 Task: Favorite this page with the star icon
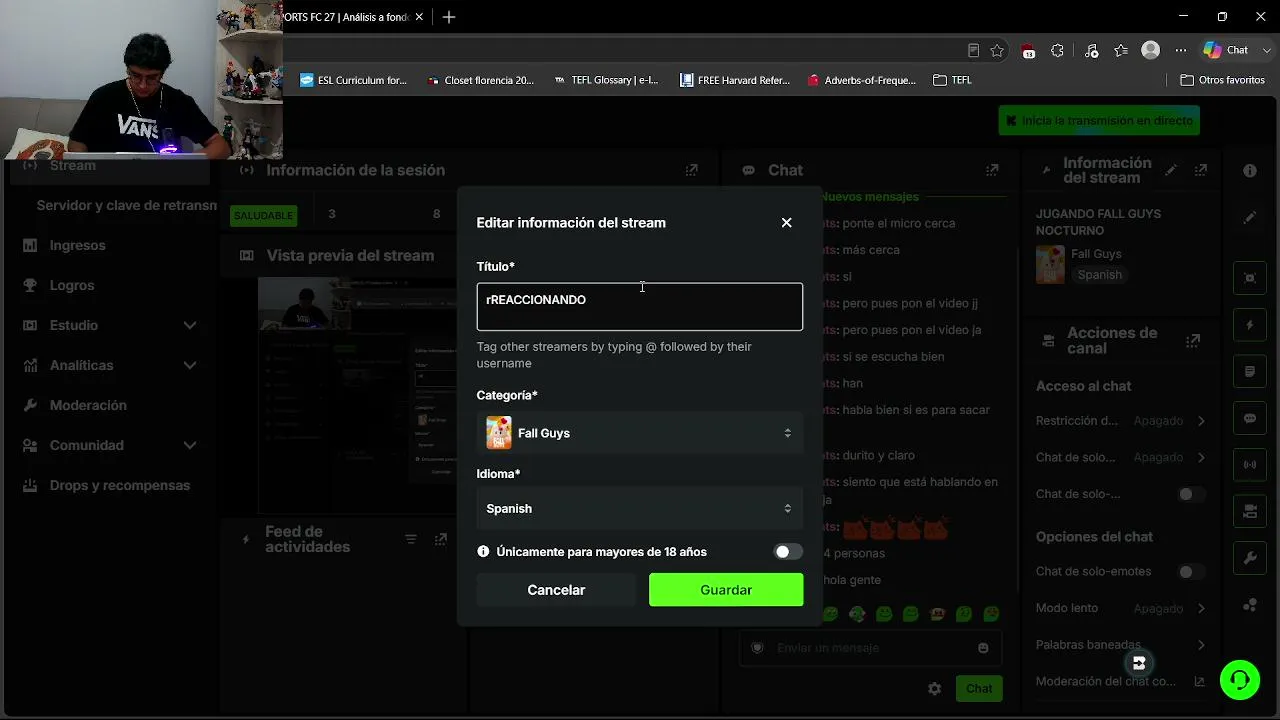(997, 50)
